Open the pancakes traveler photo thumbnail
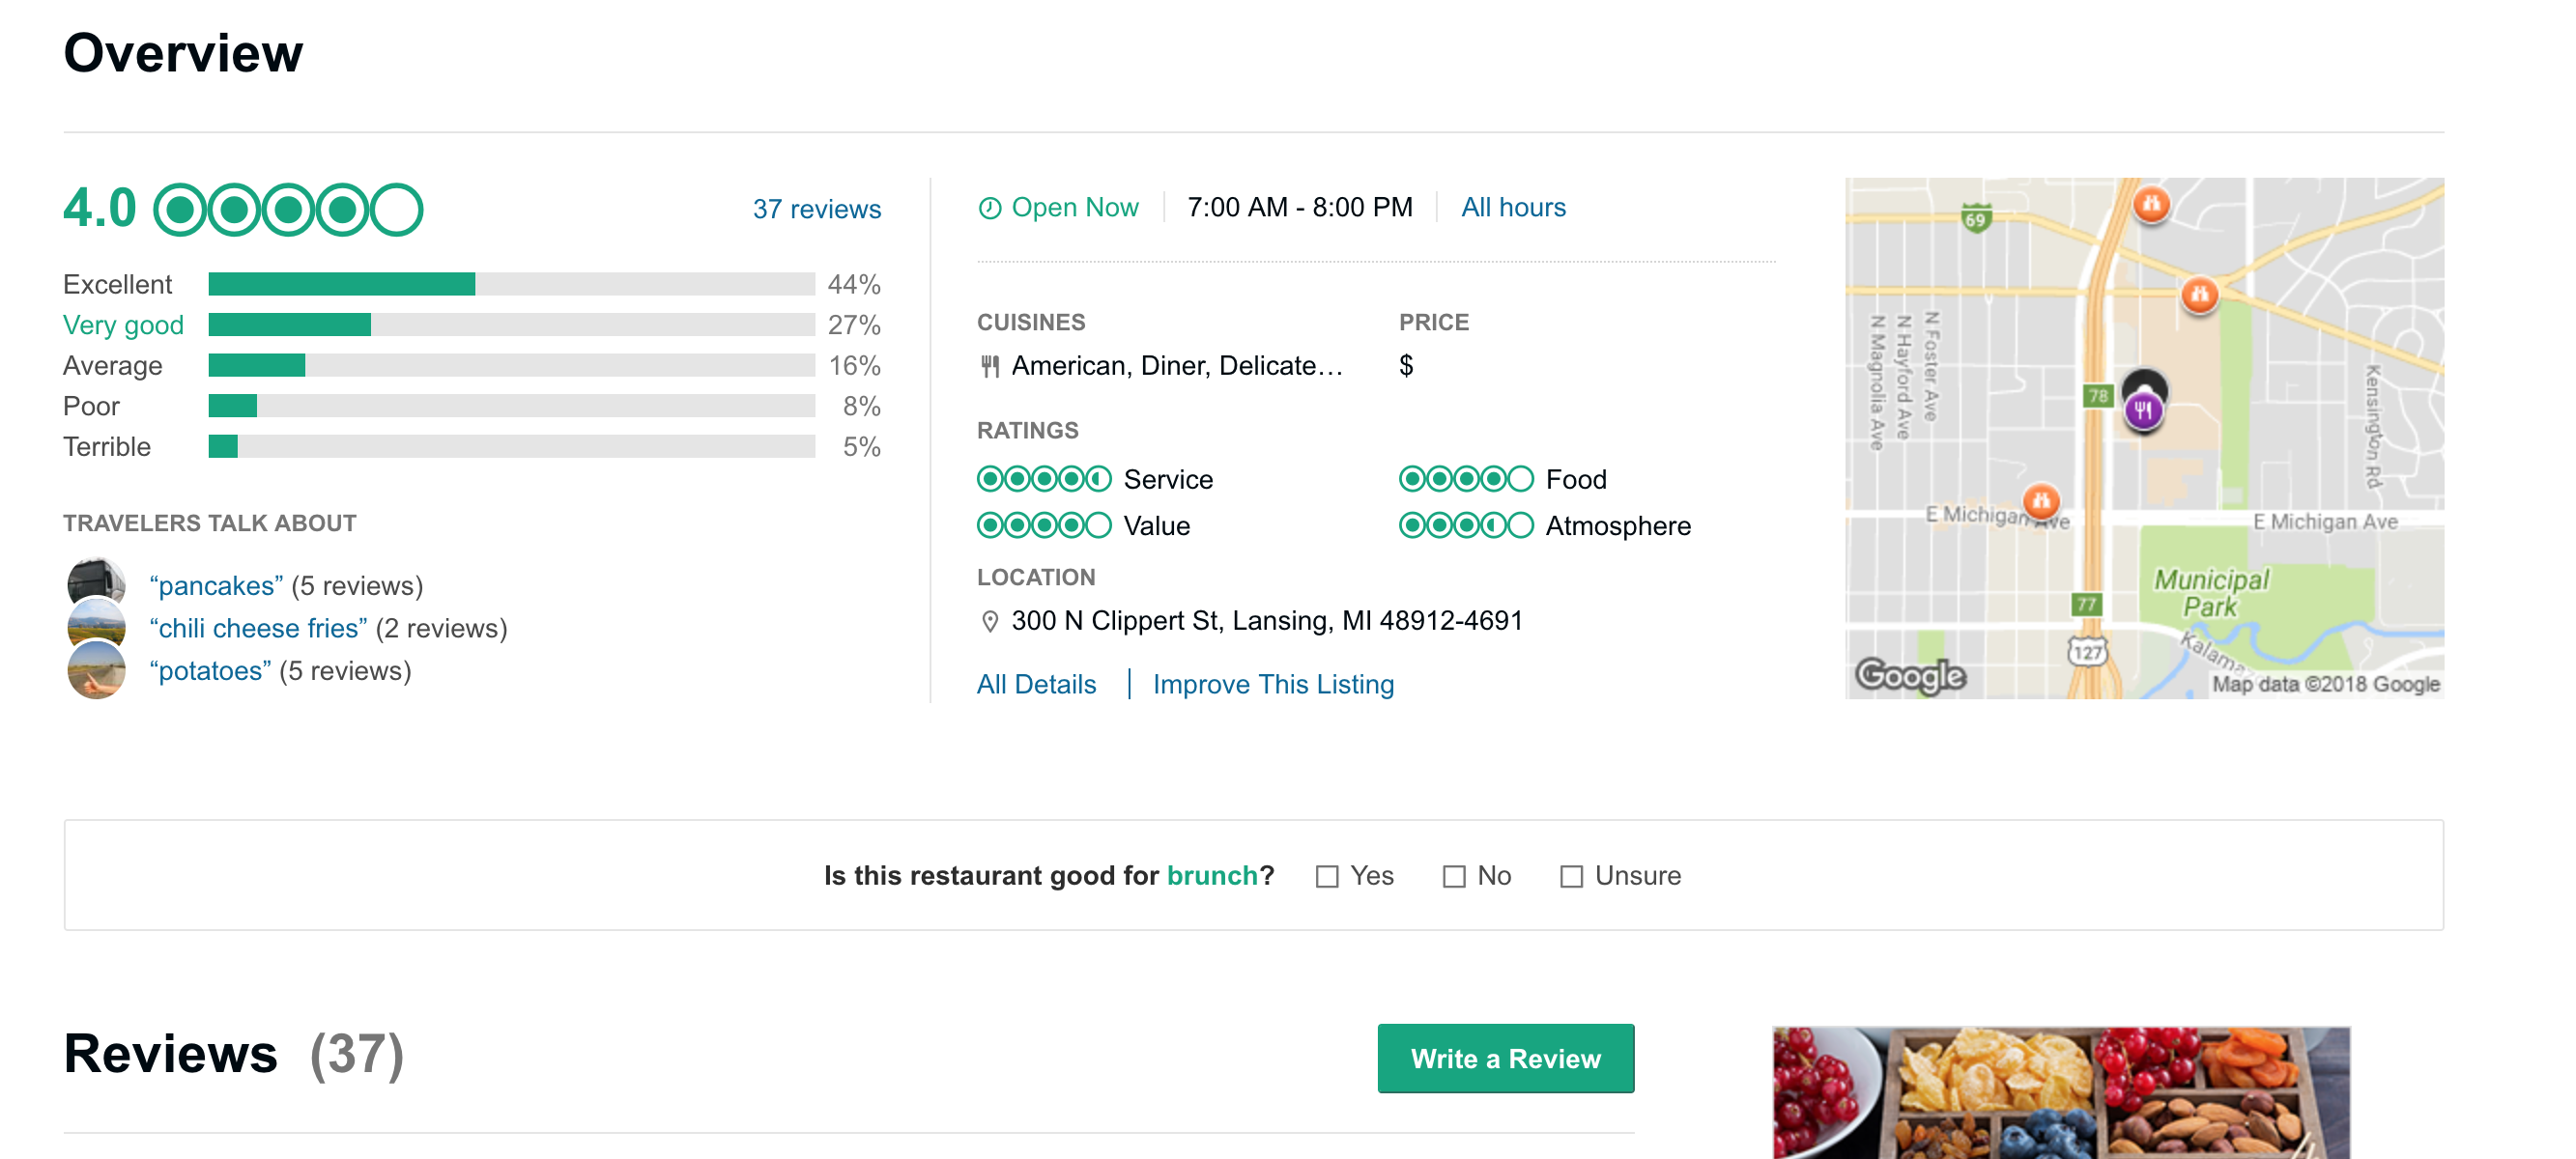 point(96,583)
